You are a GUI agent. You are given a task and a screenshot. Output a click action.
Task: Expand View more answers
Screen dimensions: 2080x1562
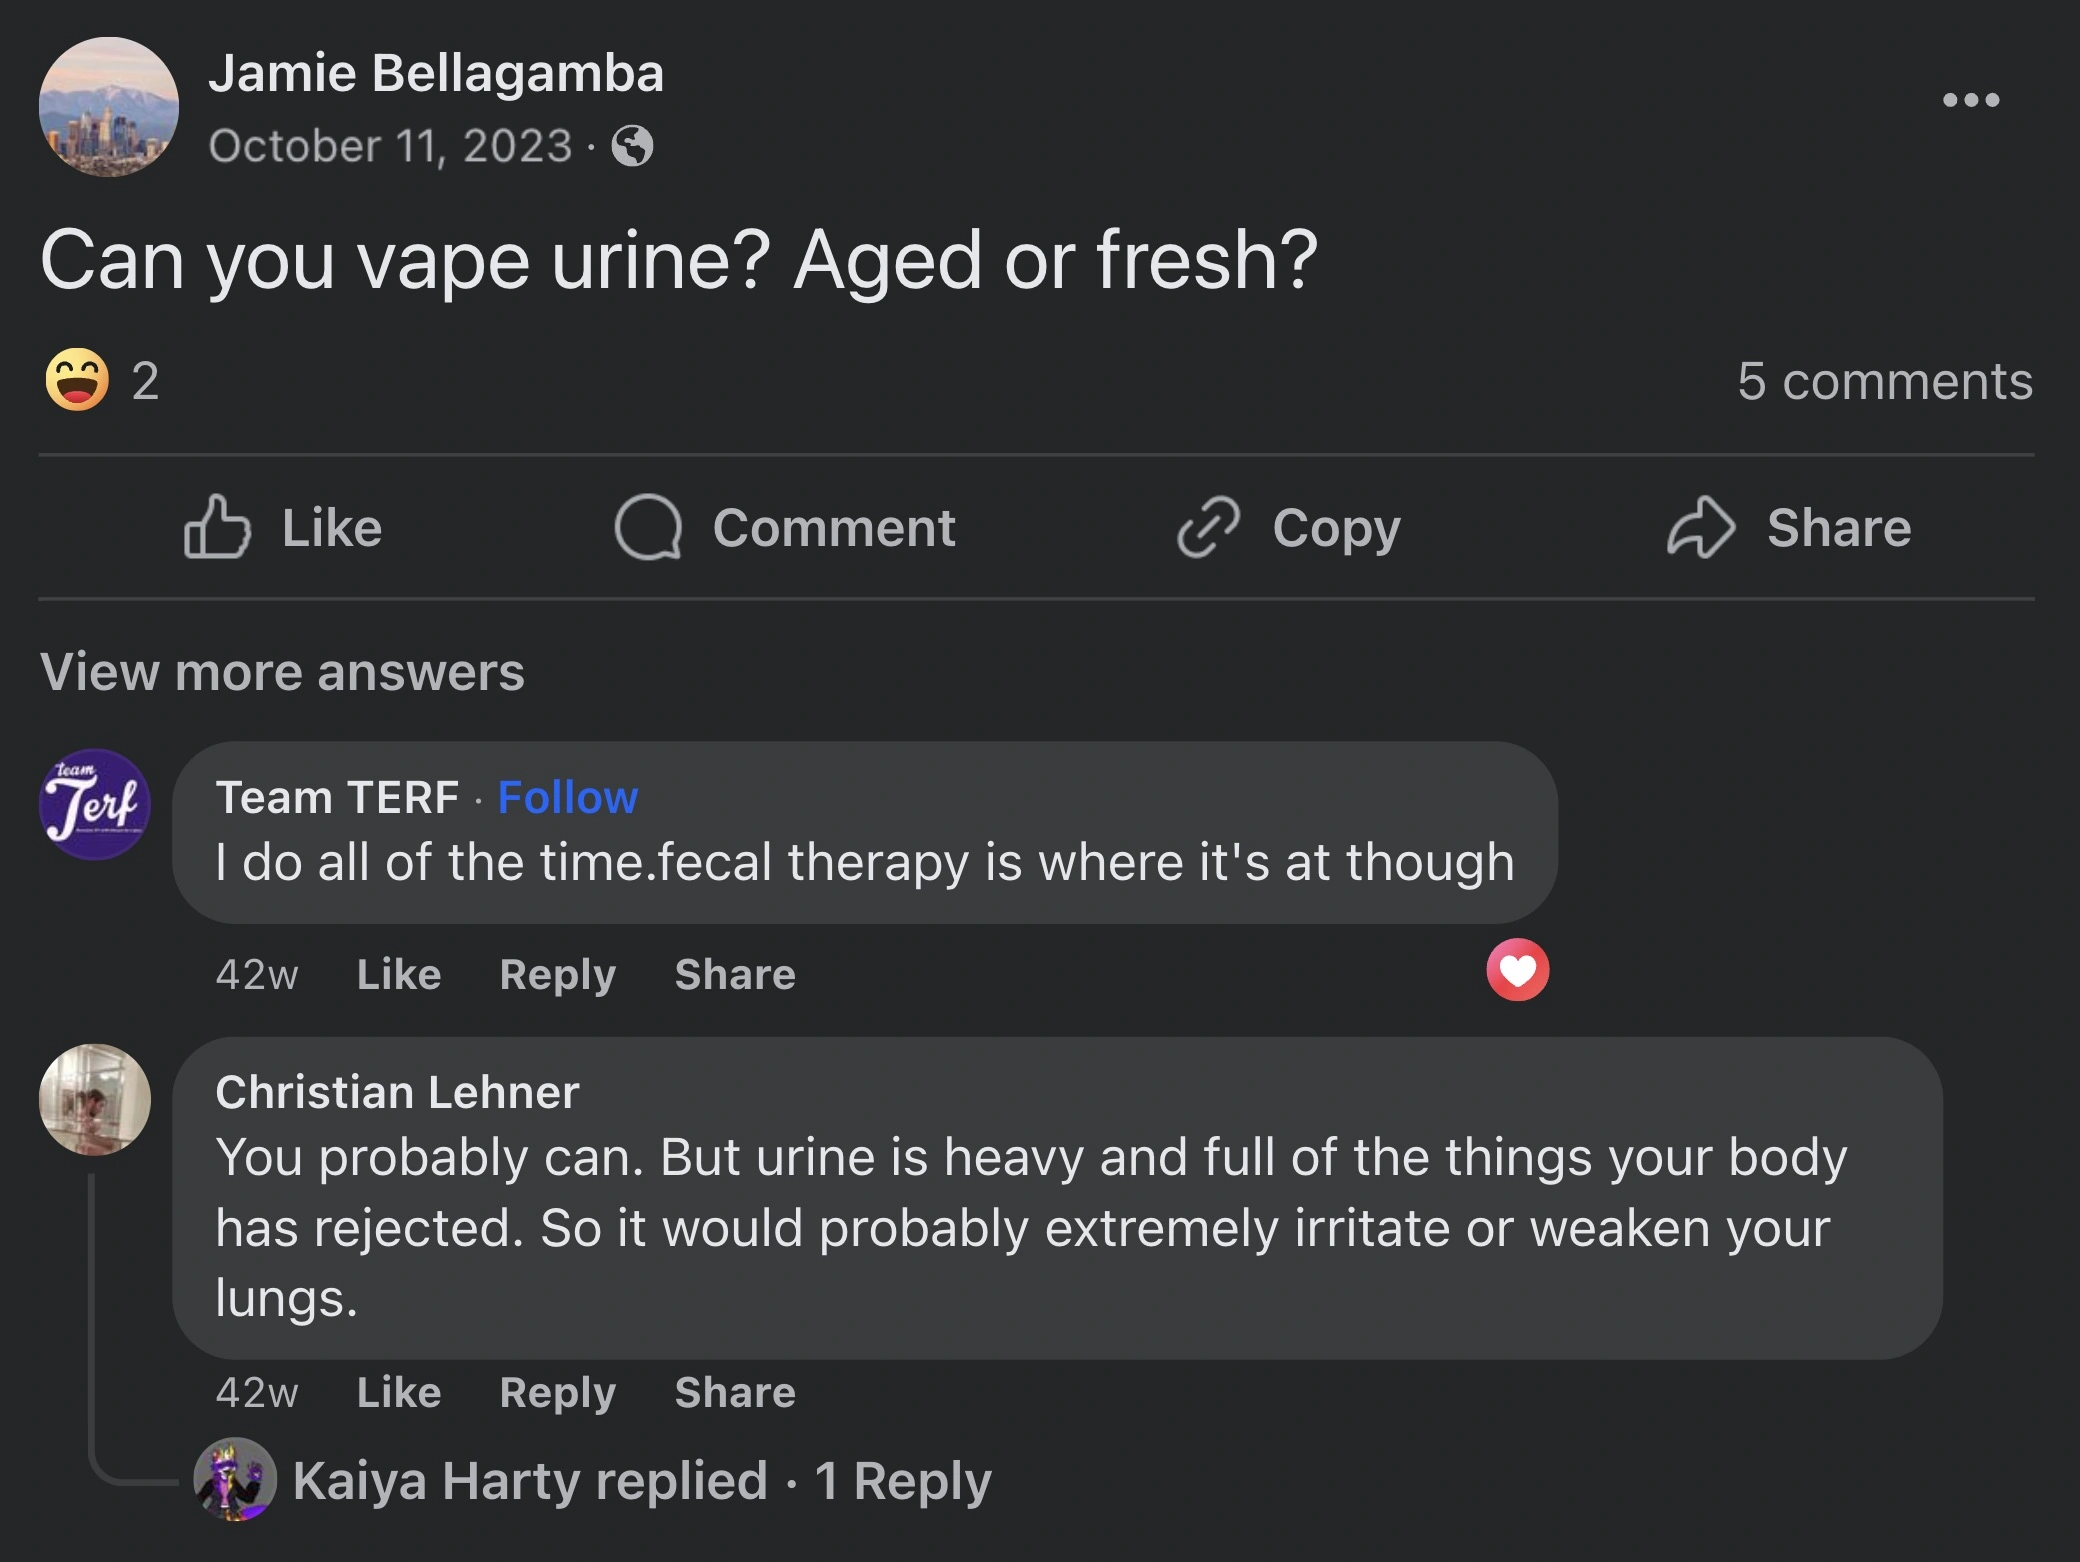[x=283, y=673]
